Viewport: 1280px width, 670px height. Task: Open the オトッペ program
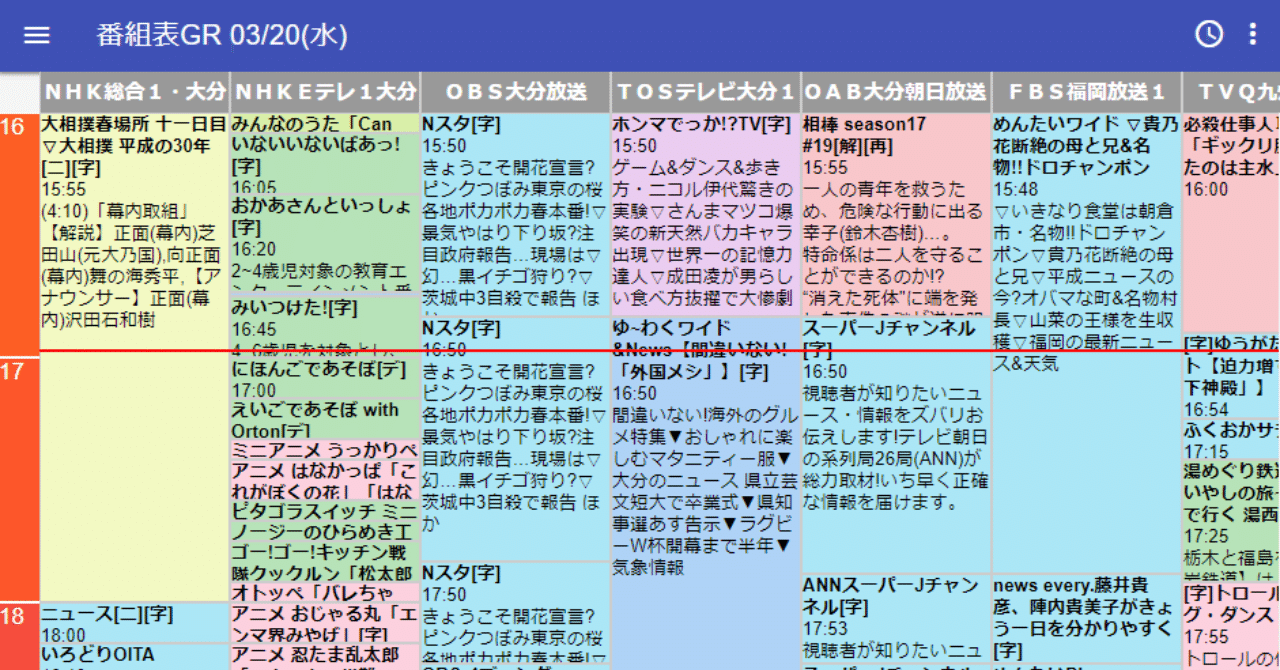tap(325, 591)
